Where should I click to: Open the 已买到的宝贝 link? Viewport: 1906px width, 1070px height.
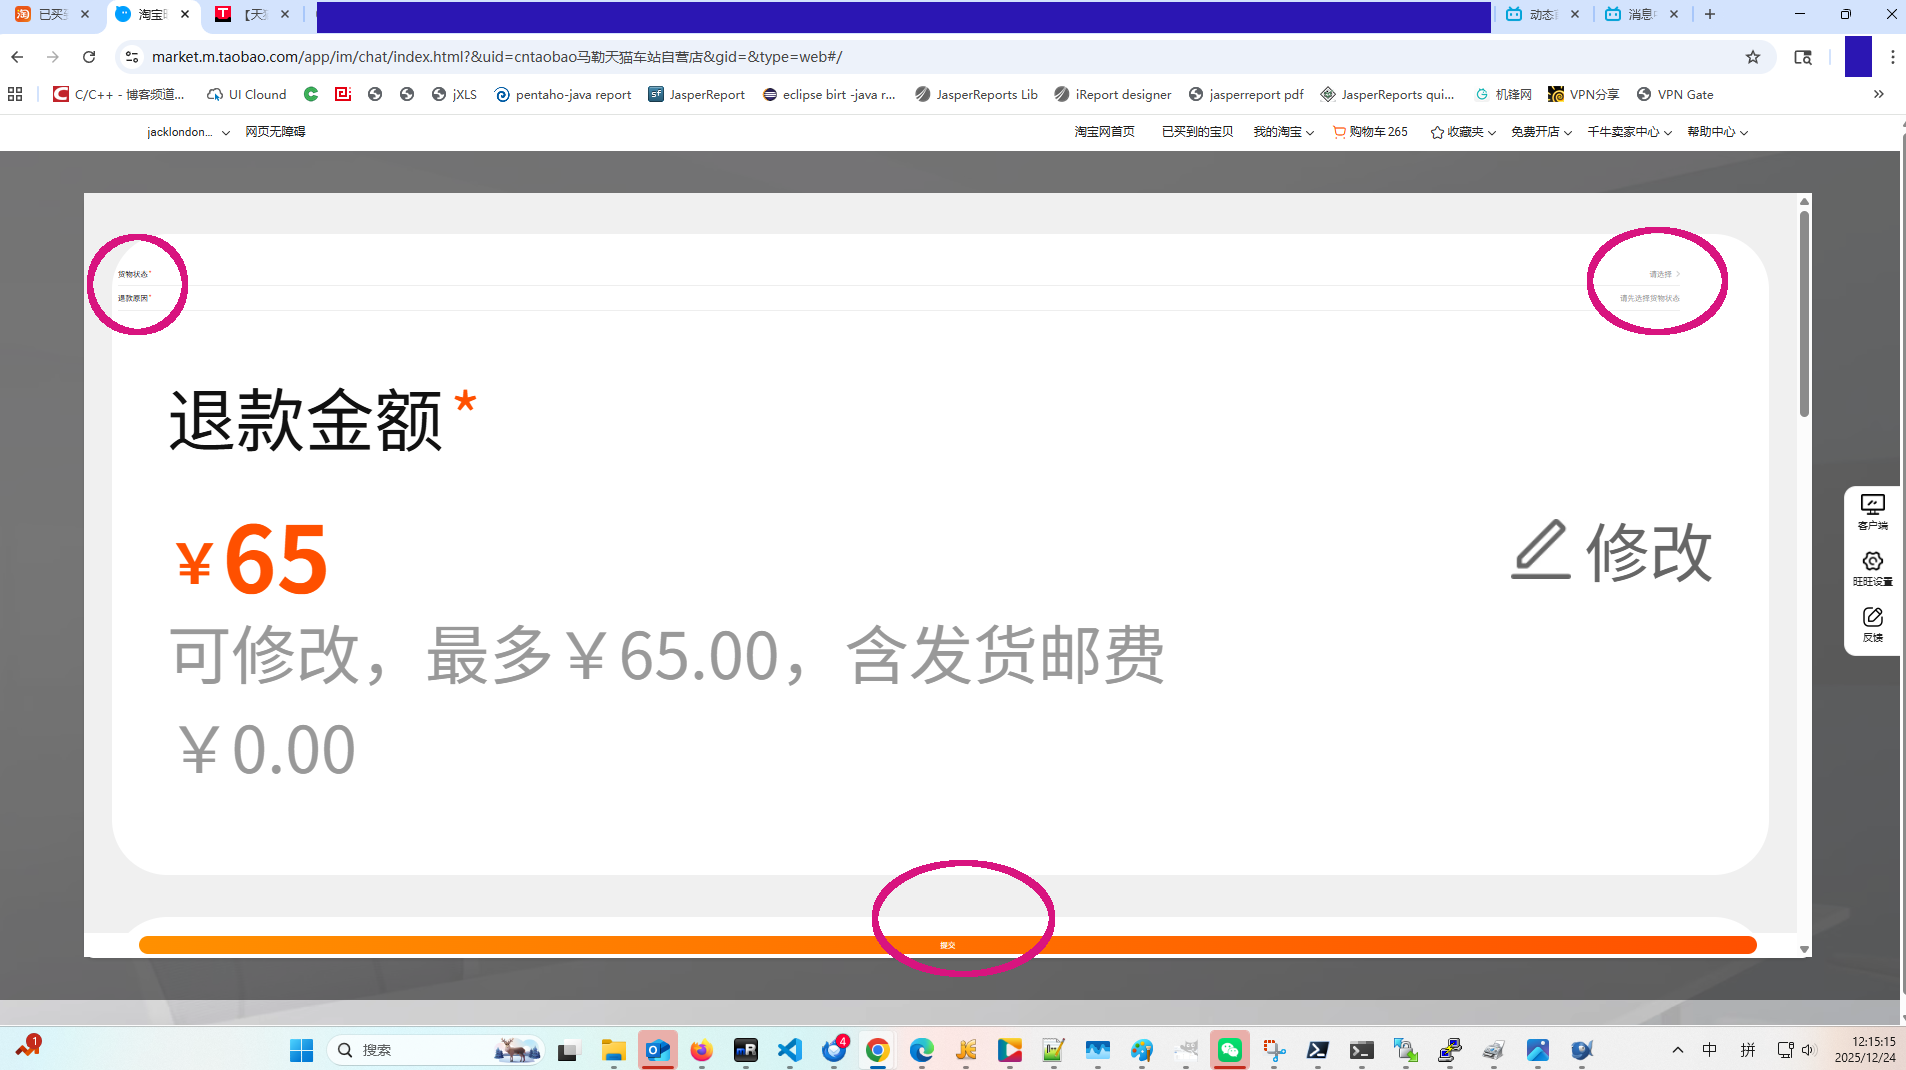click(1197, 131)
